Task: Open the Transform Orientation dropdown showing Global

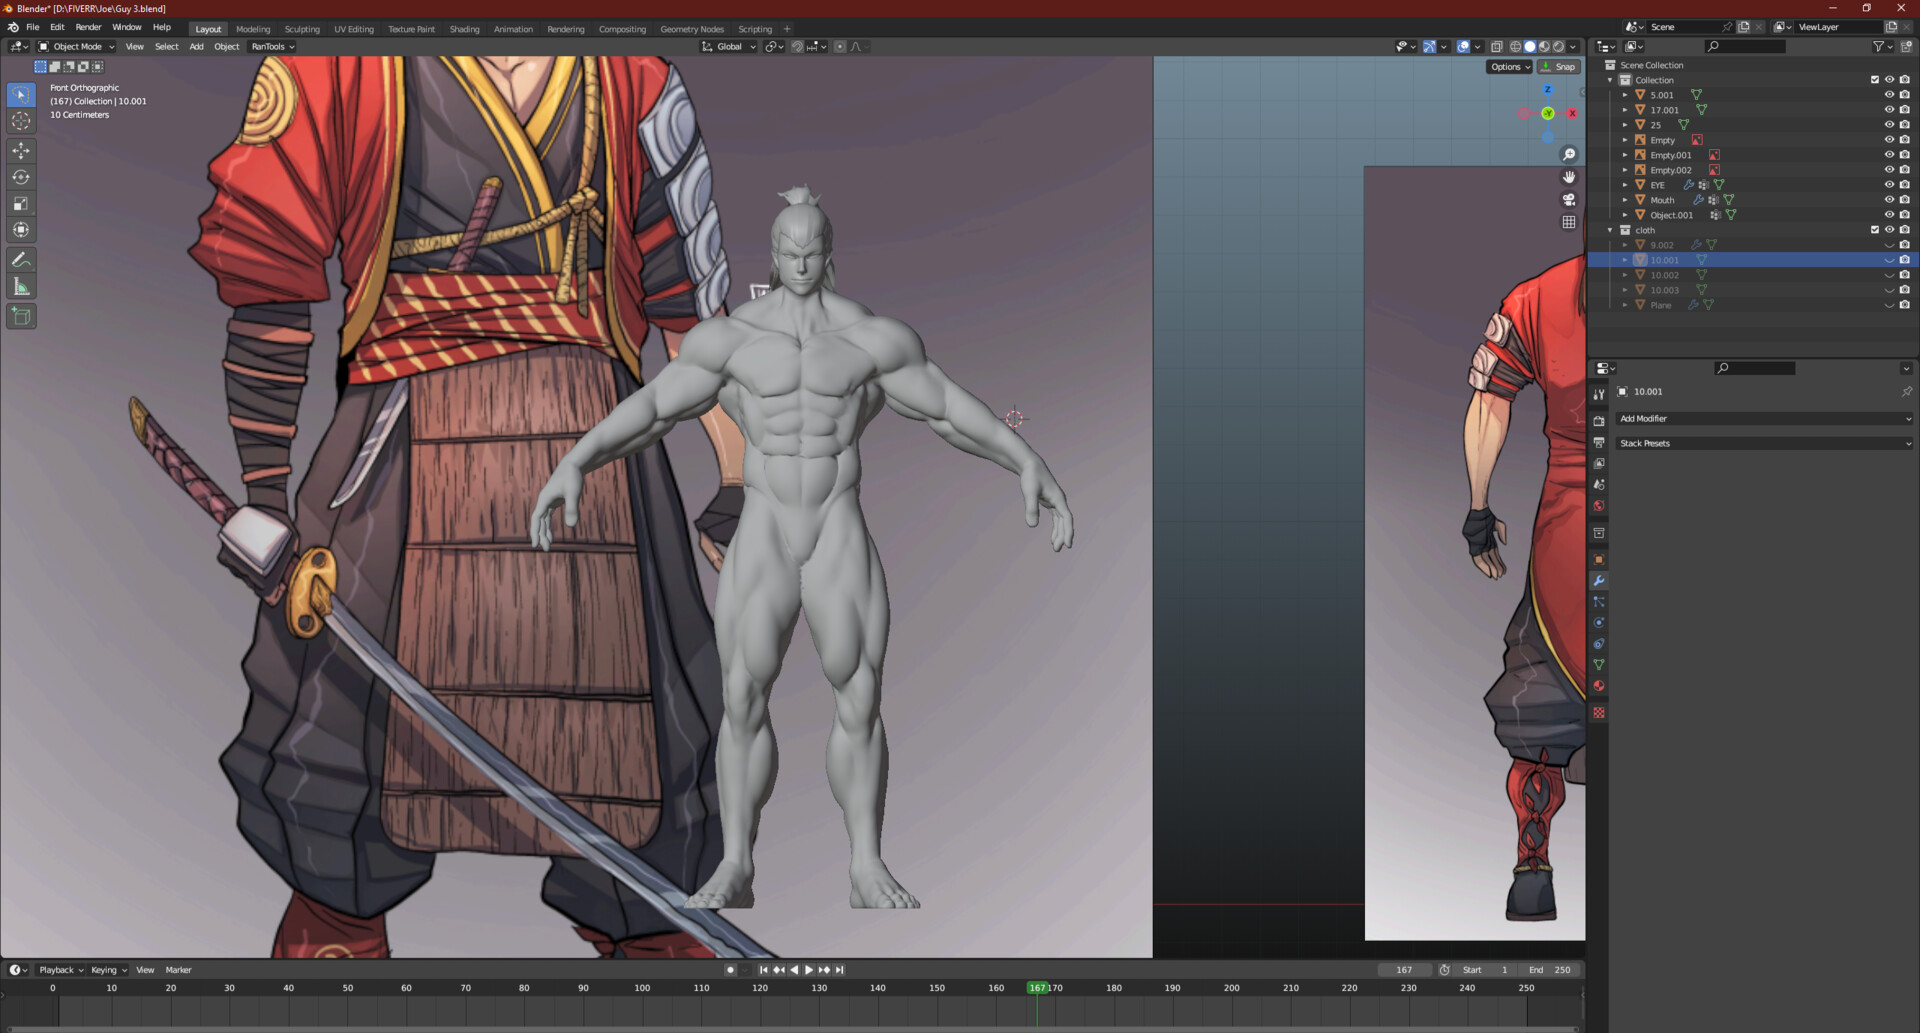Action: tap(728, 46)
